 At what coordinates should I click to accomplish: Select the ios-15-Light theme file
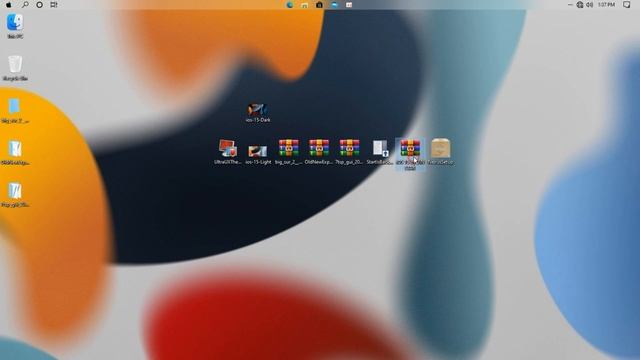(x=258, y=154)
